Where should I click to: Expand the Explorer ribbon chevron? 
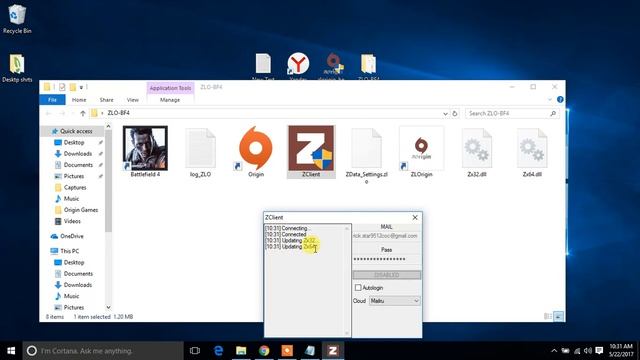(x=550, y=100)
